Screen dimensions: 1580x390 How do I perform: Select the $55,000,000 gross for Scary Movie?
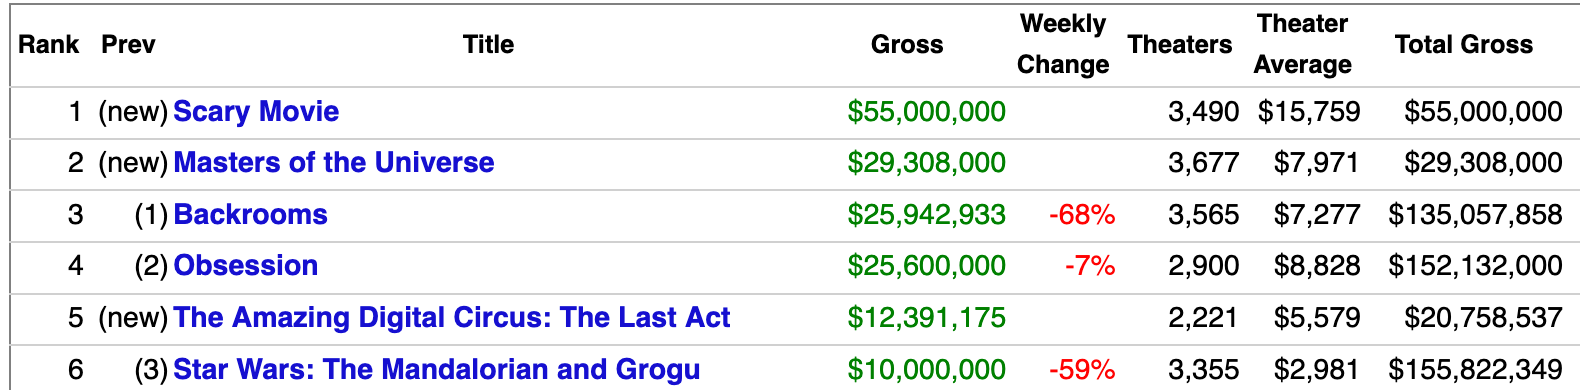(927, 111)
